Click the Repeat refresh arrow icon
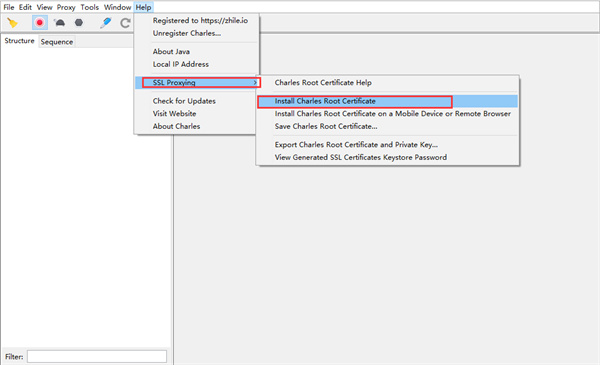This screenshot has width=600, height=365. pyautogui.click(x=125, y=23)
